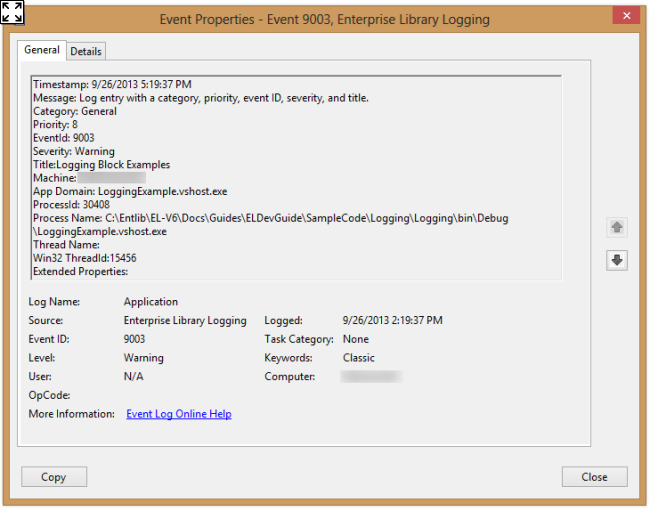Click the Source value 'Enterprise Library Logging'

[x=185, y=320]
